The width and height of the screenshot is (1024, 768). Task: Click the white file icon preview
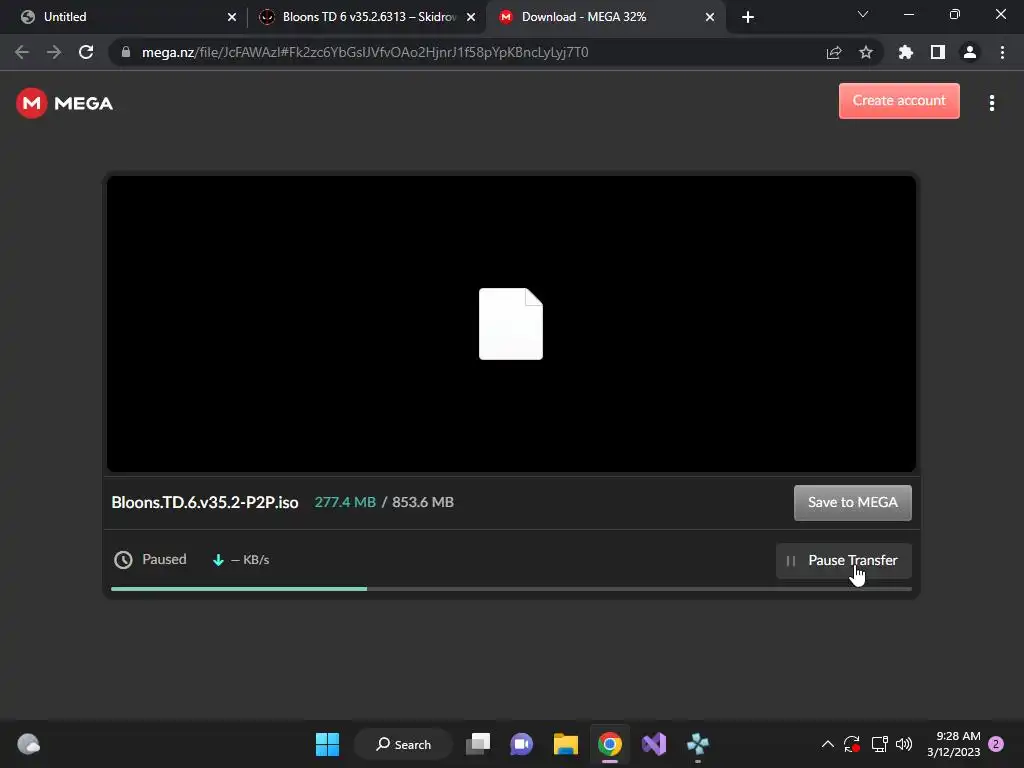tap(511, 324)
